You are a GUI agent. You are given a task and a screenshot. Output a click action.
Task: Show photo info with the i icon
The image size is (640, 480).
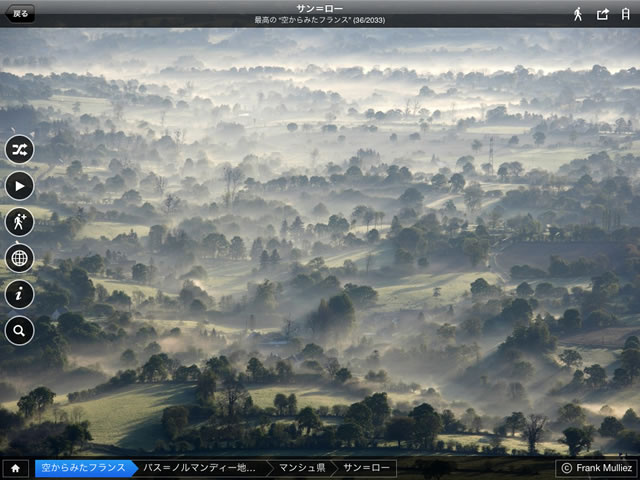click(19, 294)
